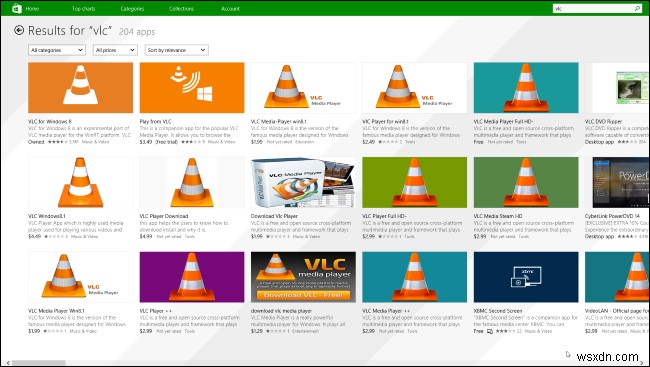Open VLC Media Player Win8.1 tile

tap(80, 277)
